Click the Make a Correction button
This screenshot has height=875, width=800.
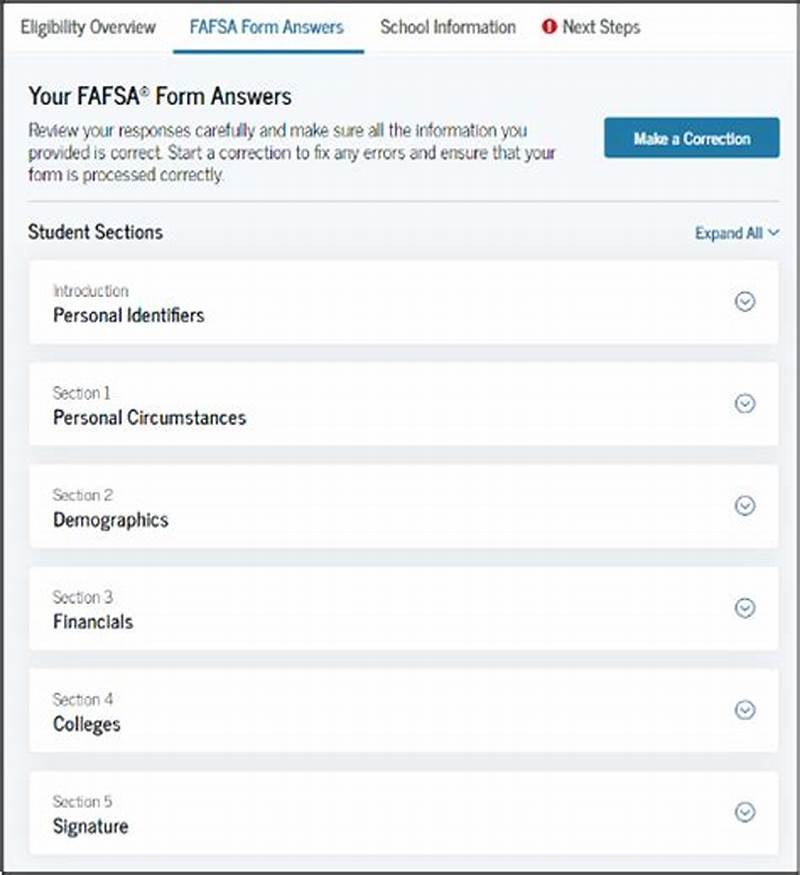[x=692, y=138]
